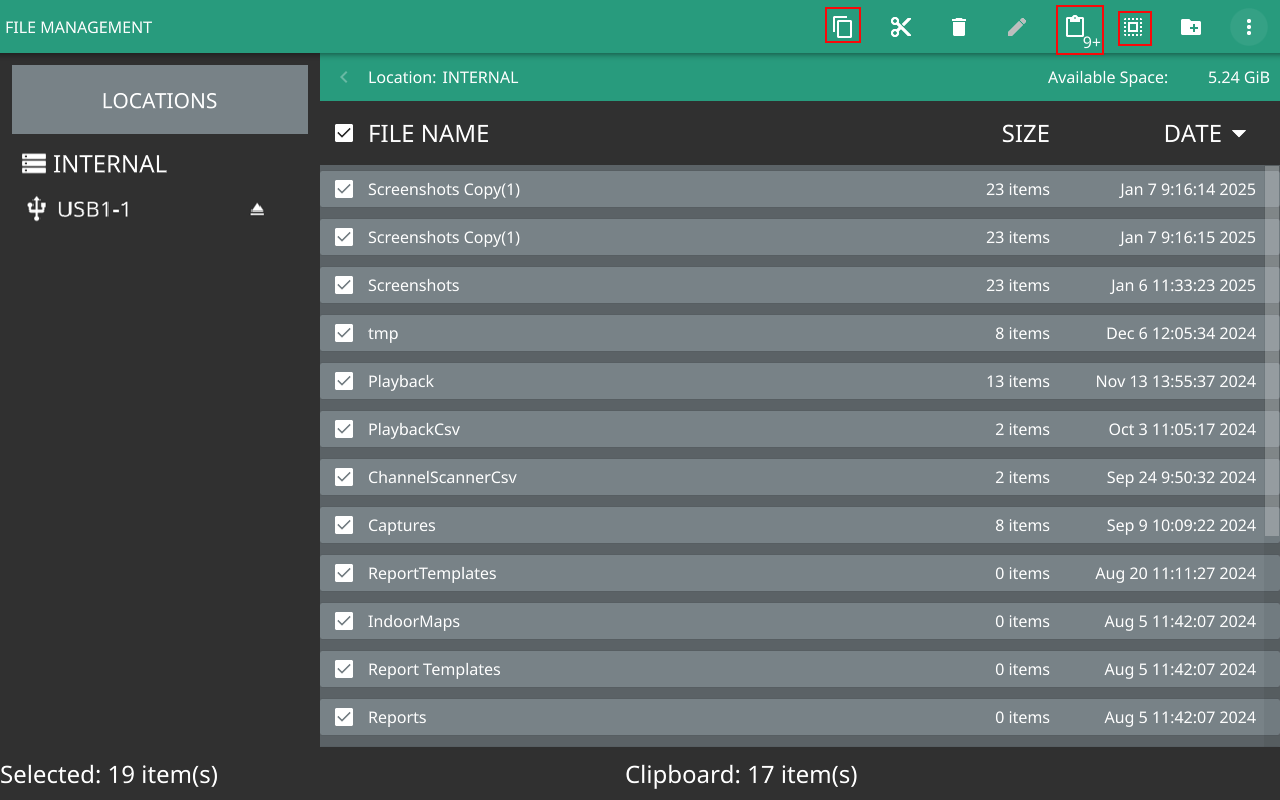Screen dimensions: 1280x800
Task: Click the Cut scissors icon
Action: coord(901,27)
